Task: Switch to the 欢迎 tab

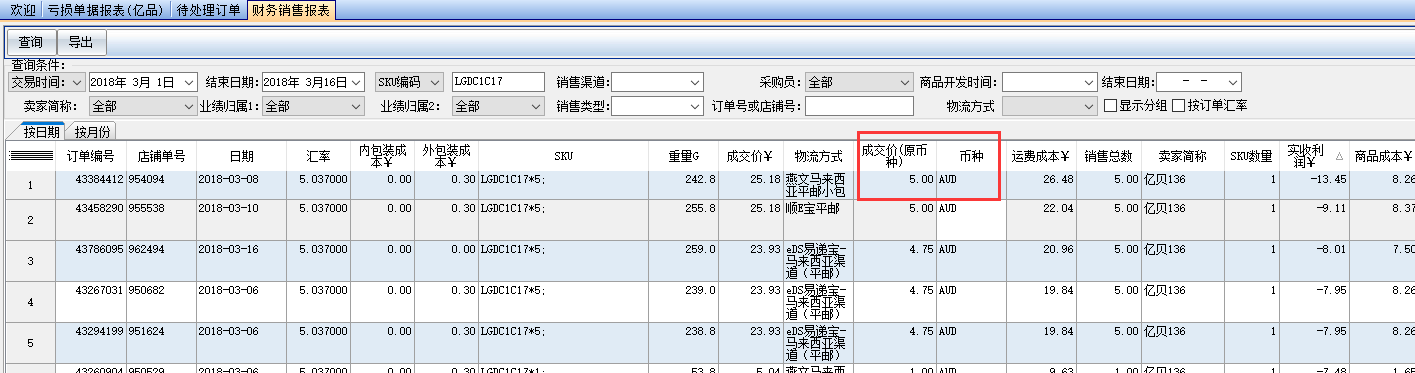Action: point(22,10)
